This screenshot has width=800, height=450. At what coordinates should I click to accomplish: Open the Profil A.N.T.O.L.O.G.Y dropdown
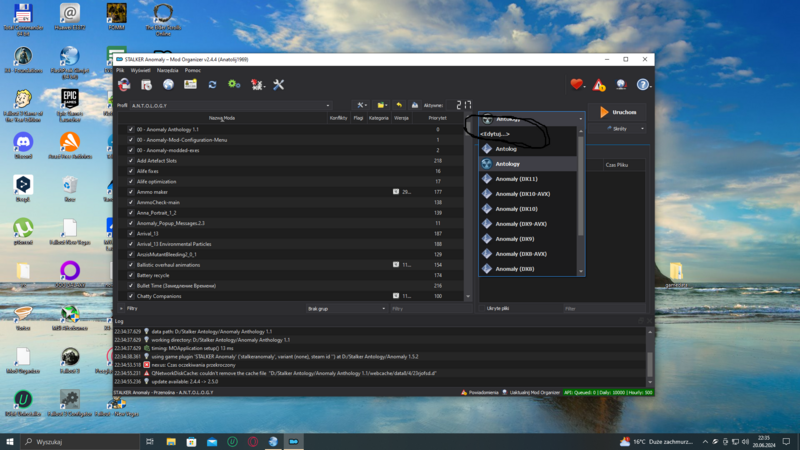pyautogui.click(x=230, y=105)
